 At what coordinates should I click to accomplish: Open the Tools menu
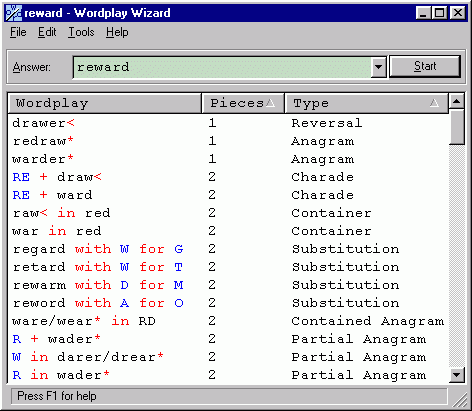(81, 32)
